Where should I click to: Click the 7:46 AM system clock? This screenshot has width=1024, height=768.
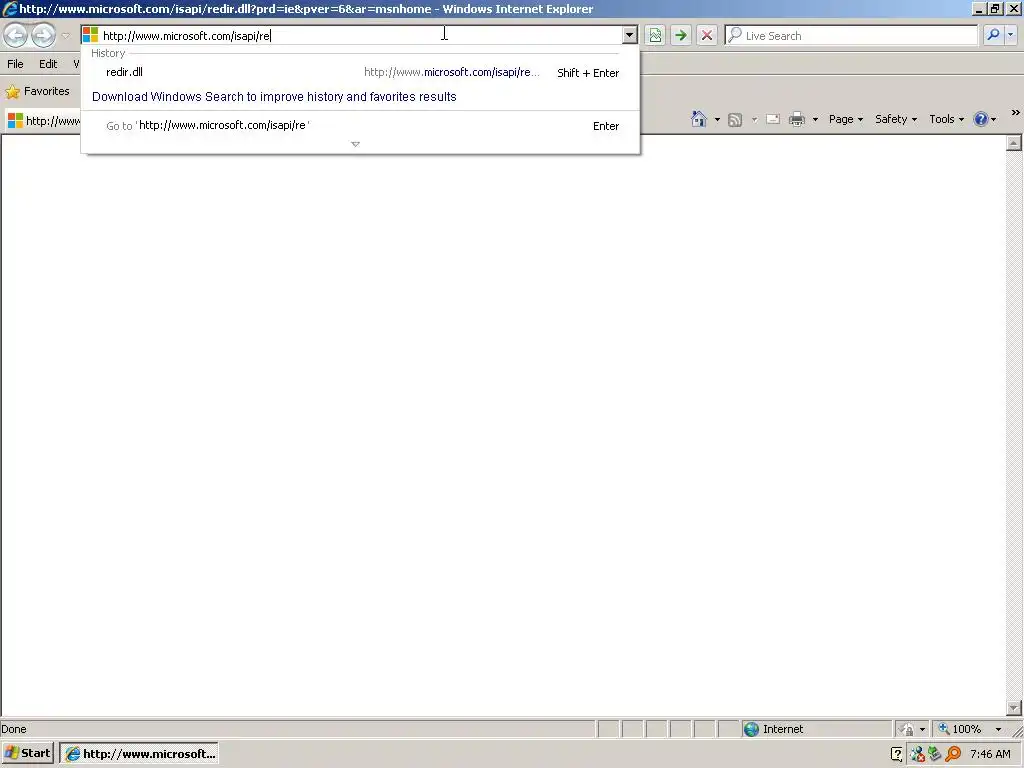(x=990, y=754)
